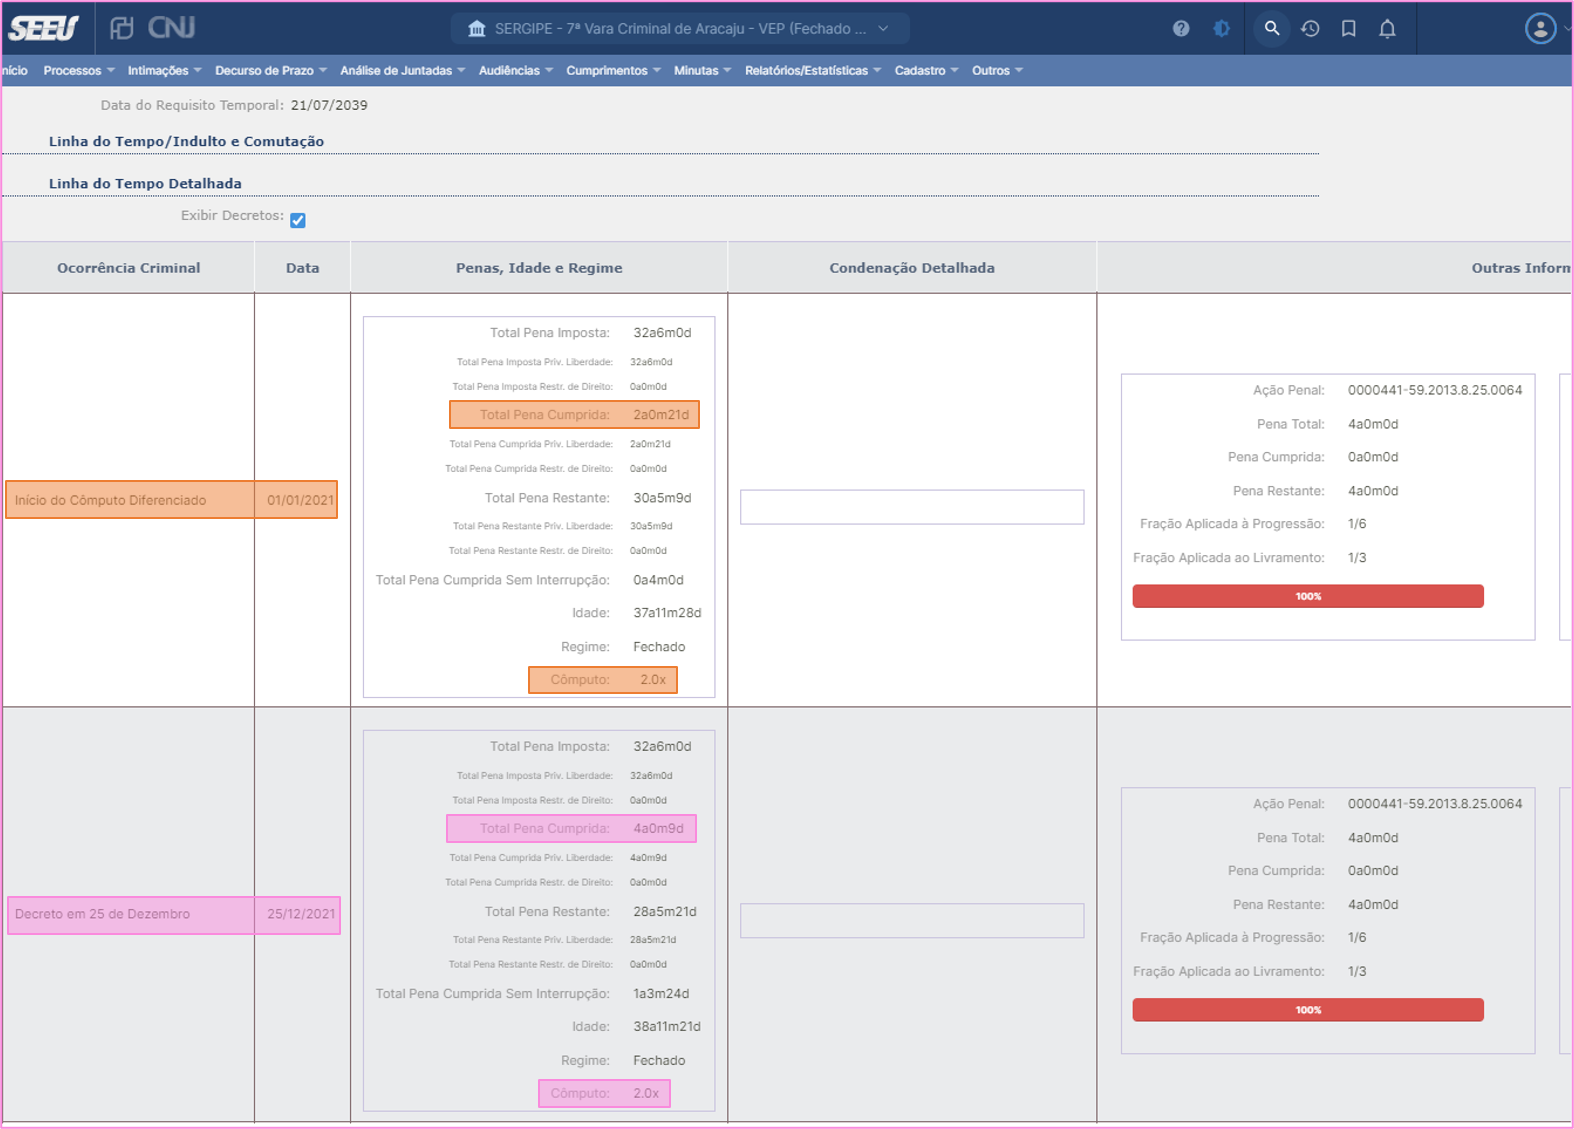Click Idade value 37a11m28d

667,613
